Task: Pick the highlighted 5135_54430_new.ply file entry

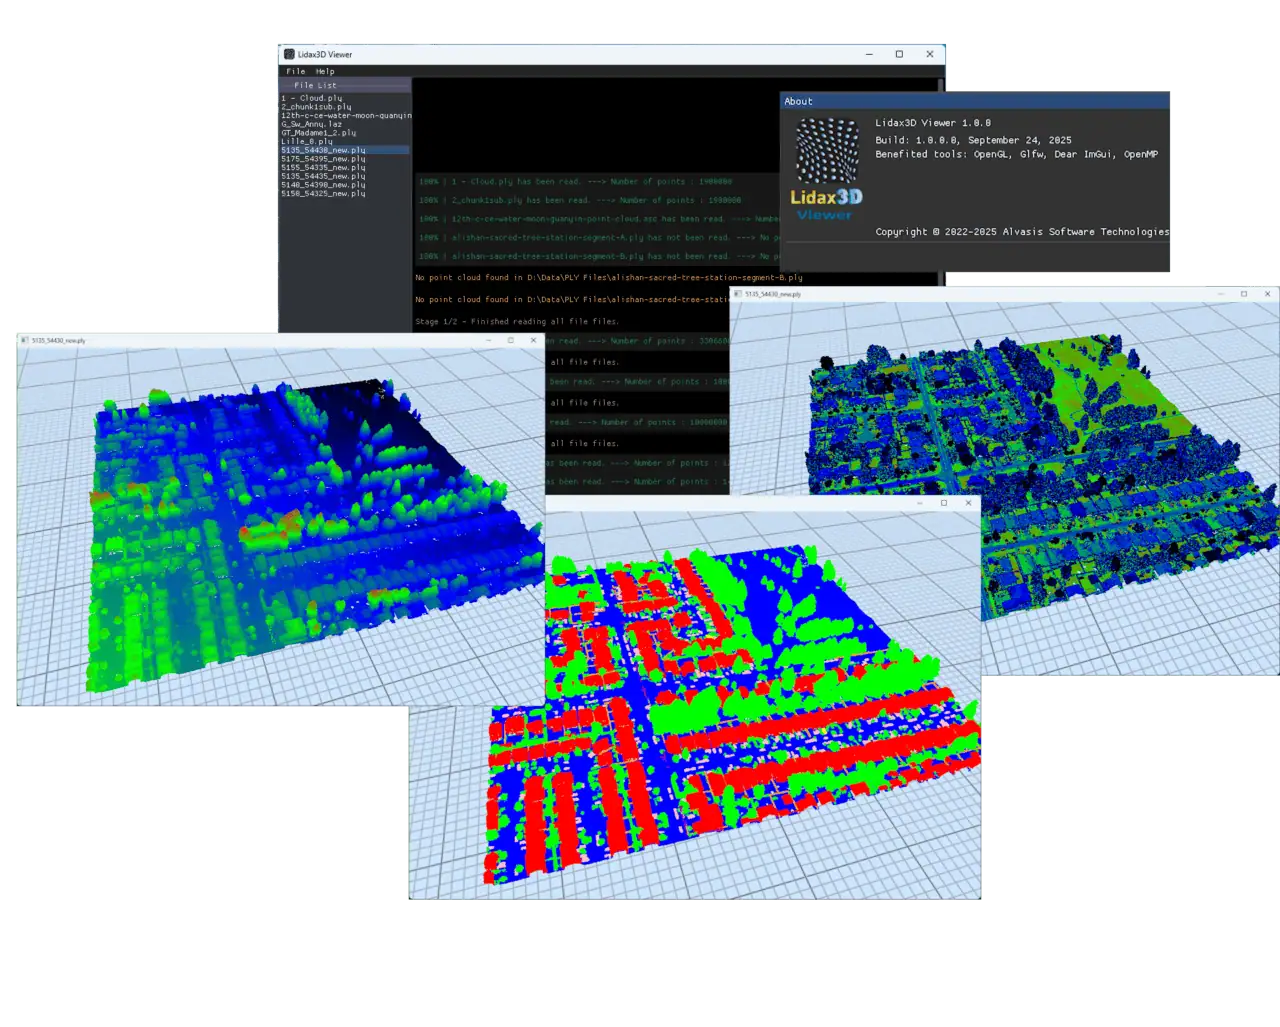Action: tap(323, 150)
